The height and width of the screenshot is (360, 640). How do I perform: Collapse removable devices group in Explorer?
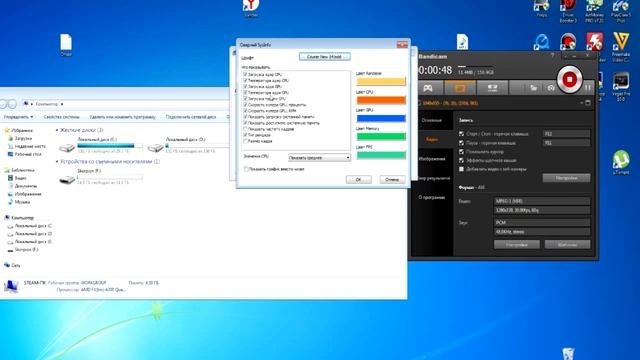click(57, 162)
